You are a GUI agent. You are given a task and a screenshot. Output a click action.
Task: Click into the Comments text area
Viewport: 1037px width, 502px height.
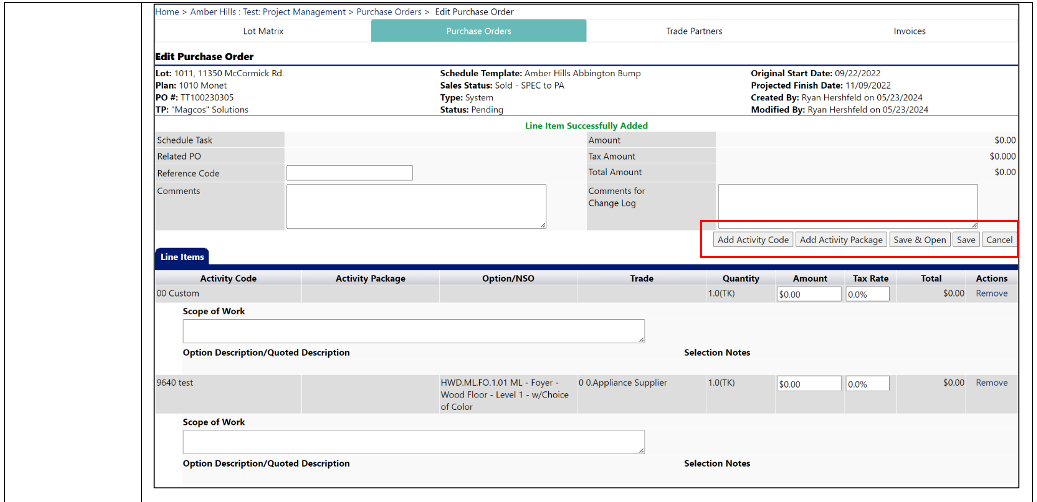[x=417, y=207]
